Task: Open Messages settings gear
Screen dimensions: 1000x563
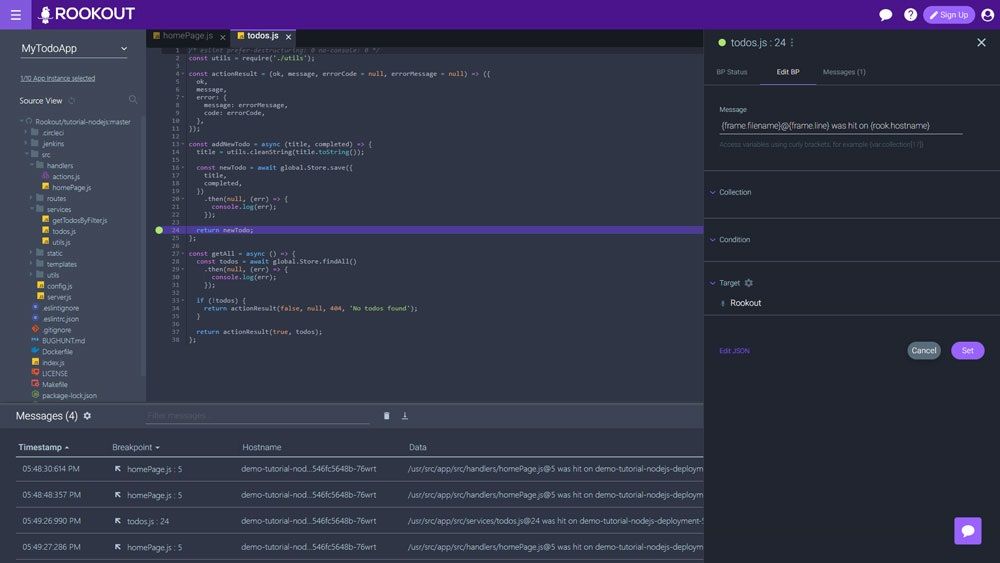Action: [x=87, y=416]
